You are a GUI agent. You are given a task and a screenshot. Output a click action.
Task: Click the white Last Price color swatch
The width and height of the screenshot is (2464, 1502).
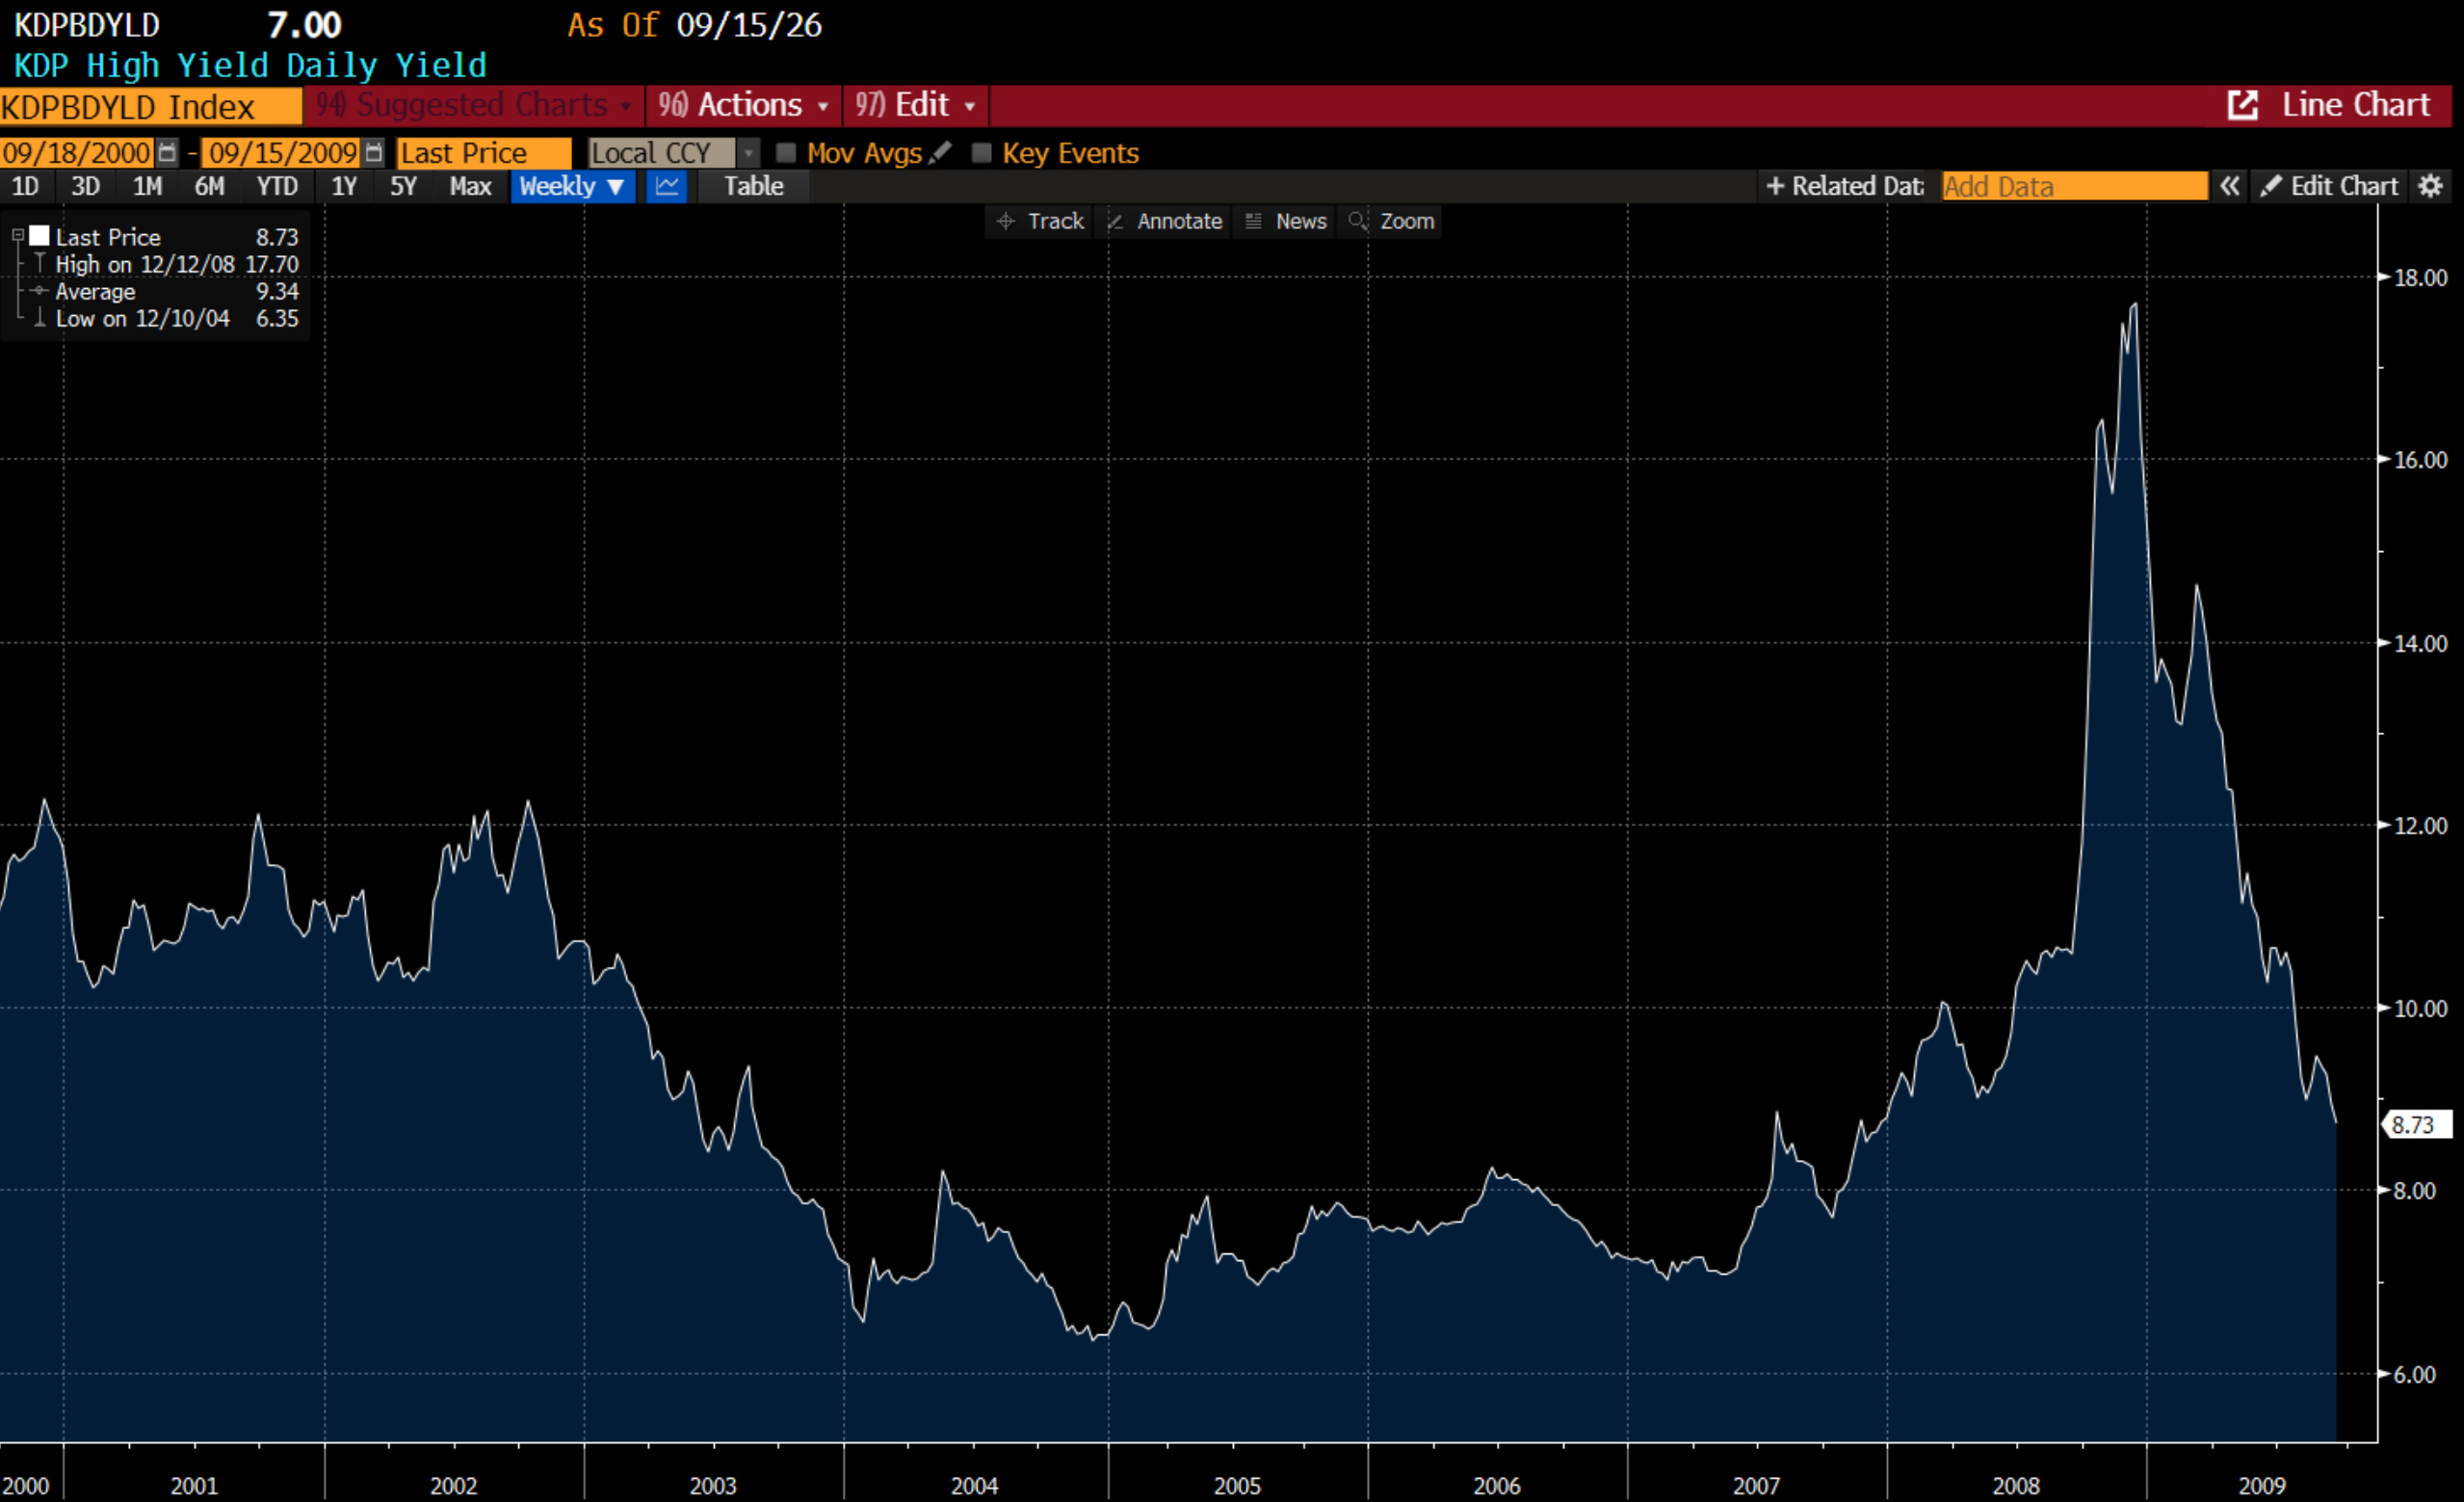39,236
